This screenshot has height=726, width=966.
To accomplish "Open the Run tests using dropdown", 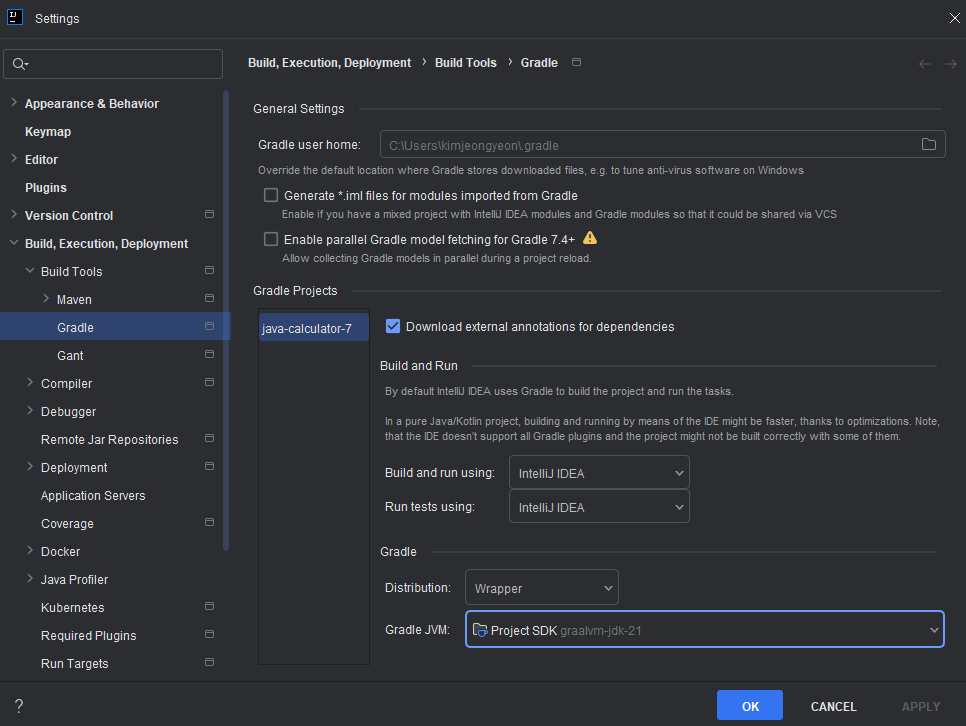I will coord(599,507).
